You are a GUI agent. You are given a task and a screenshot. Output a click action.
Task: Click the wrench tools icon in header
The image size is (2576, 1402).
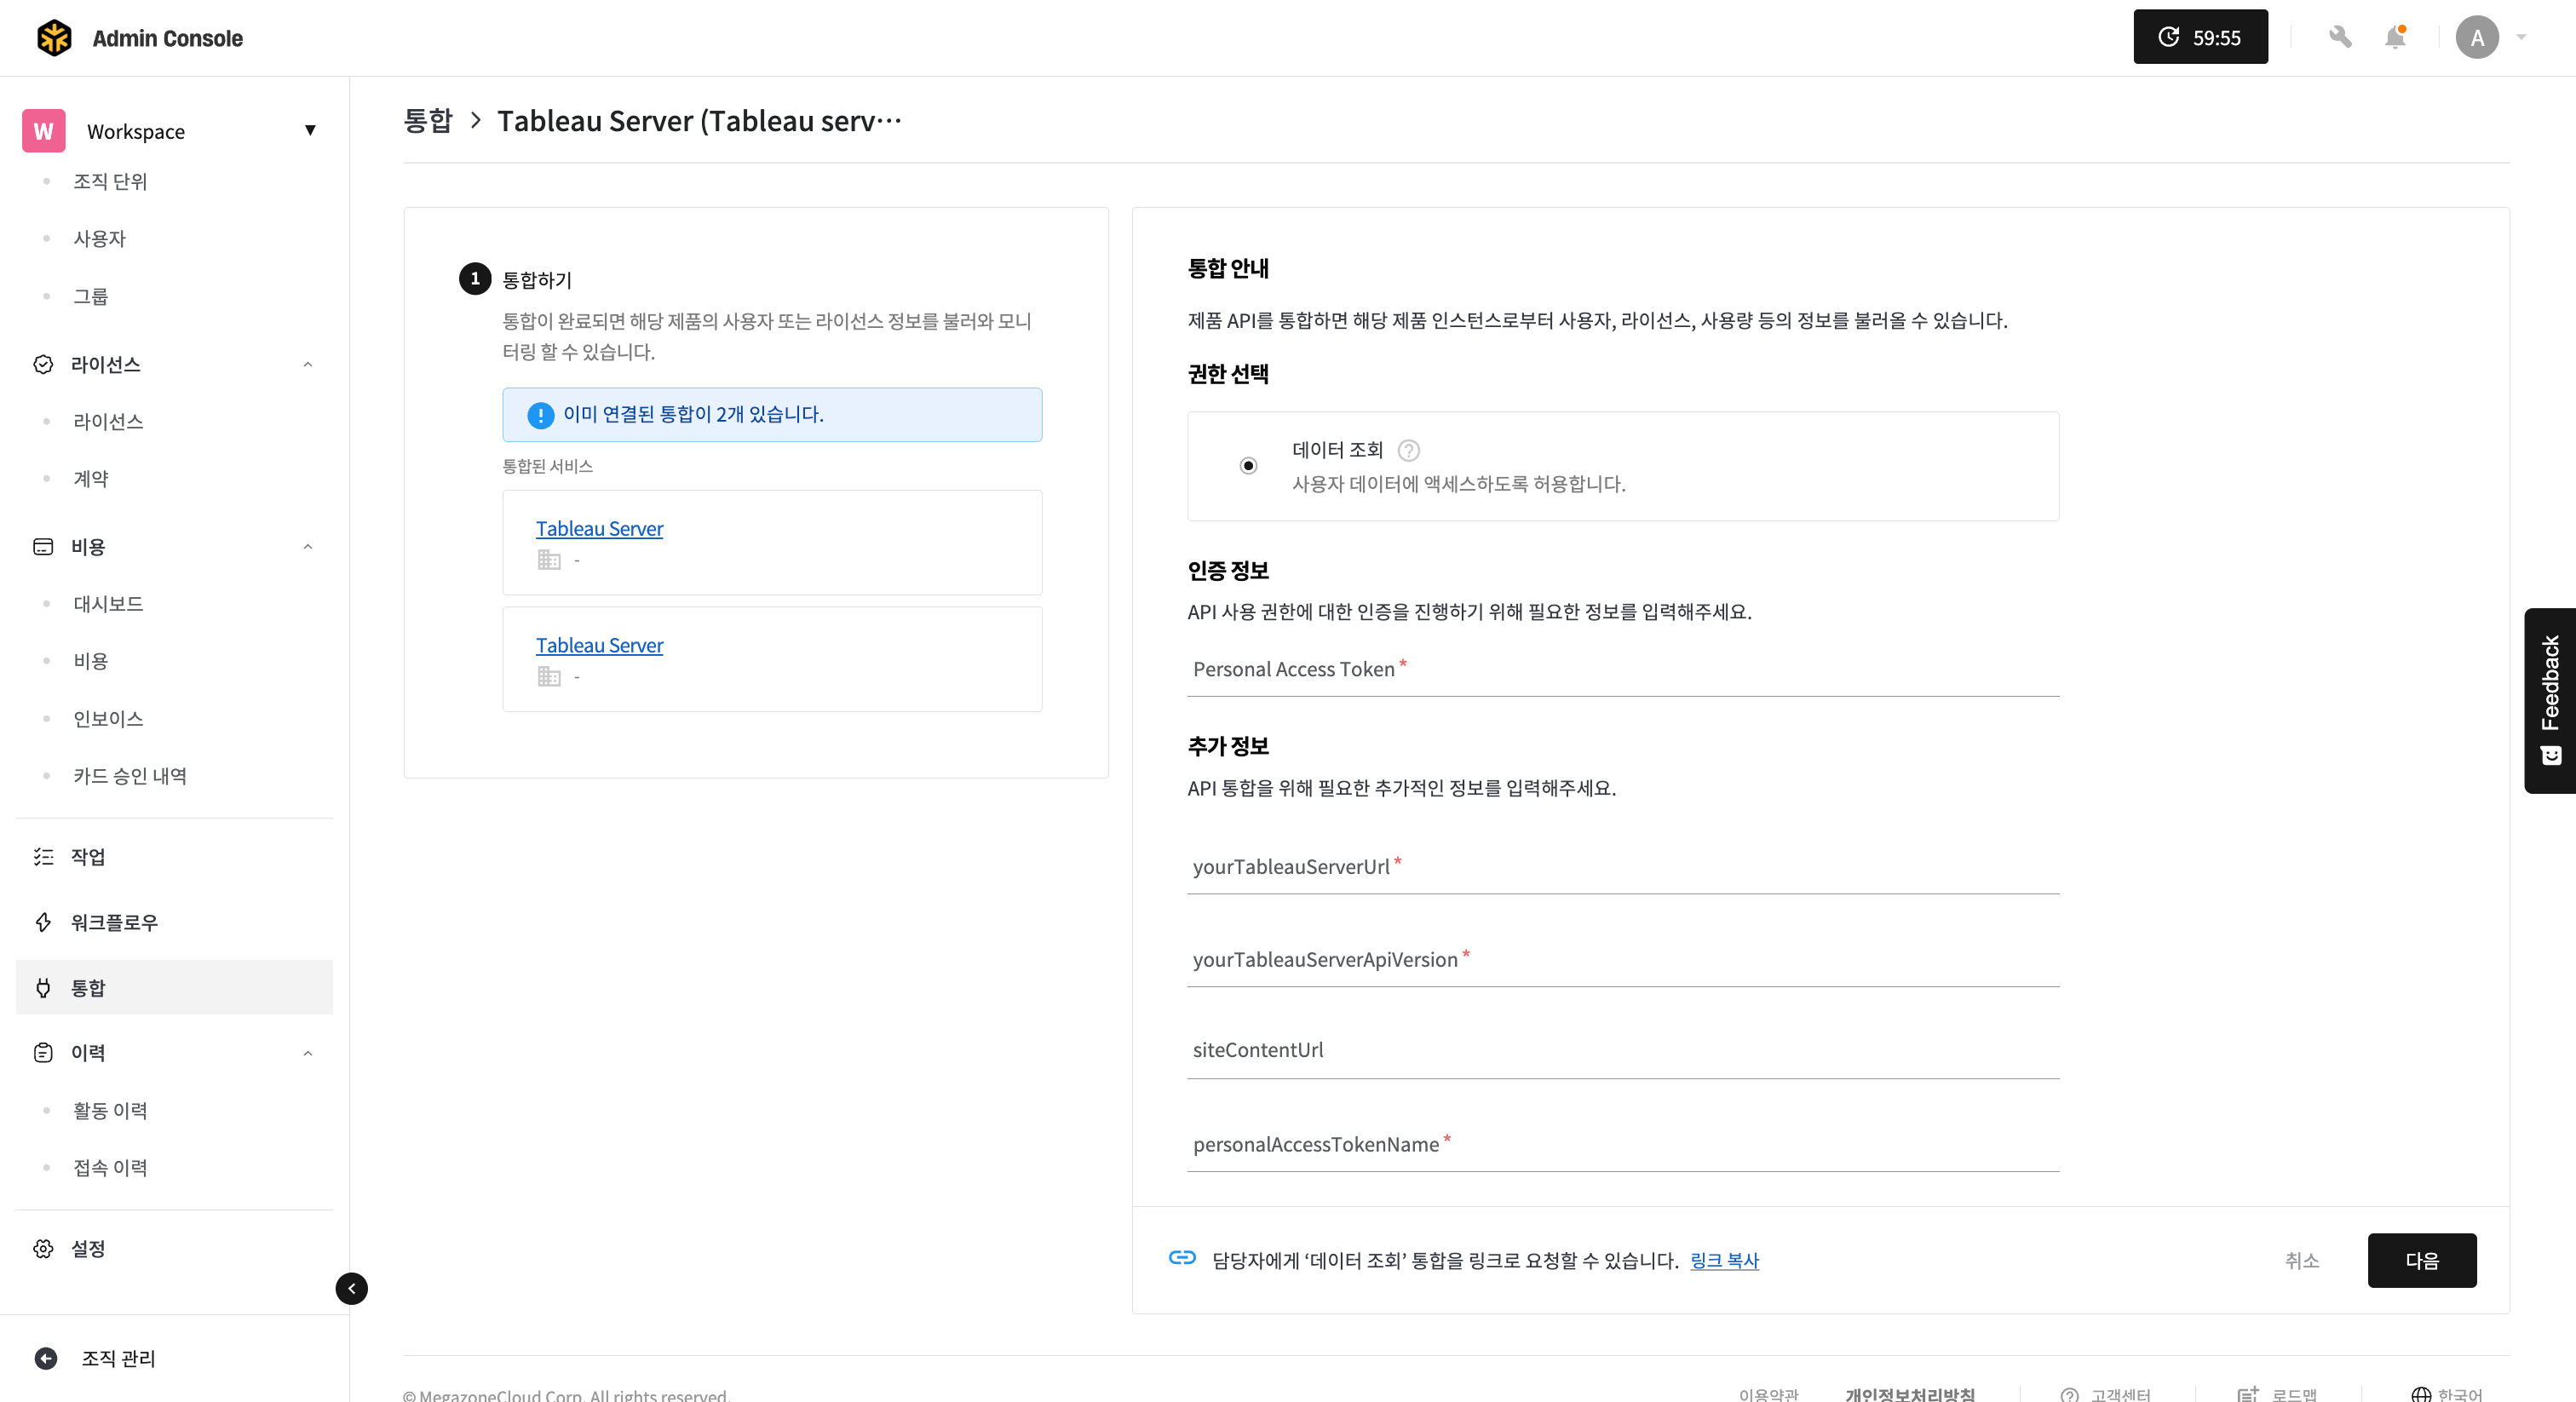point(2340,38)
